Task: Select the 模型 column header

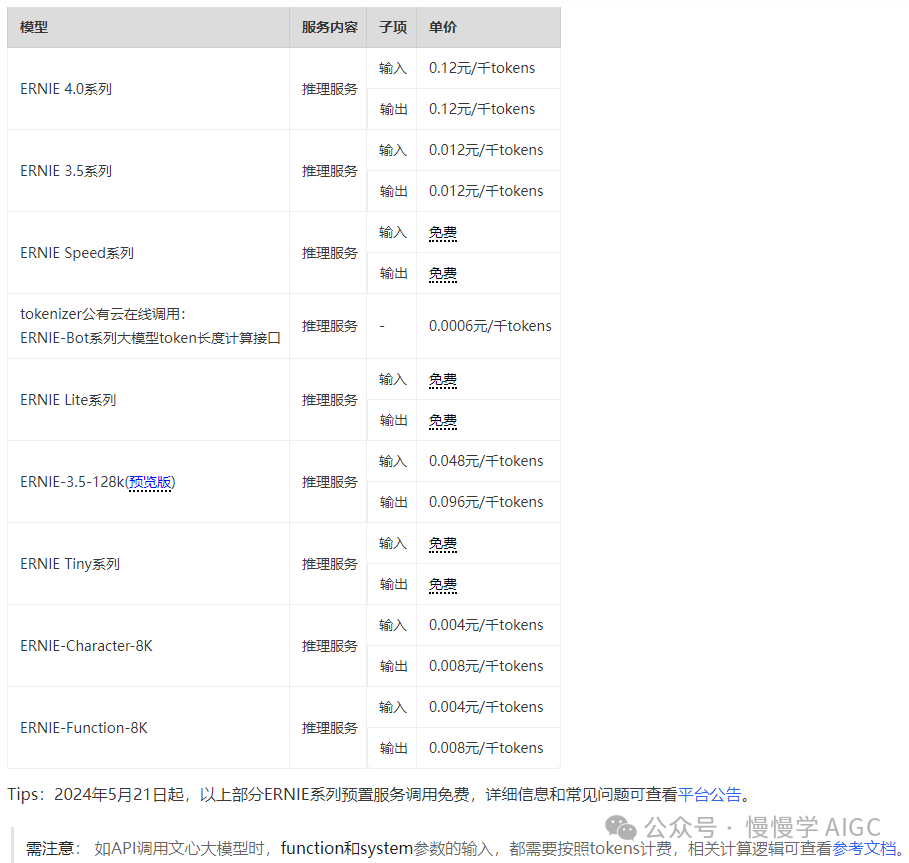Action: 33,27
